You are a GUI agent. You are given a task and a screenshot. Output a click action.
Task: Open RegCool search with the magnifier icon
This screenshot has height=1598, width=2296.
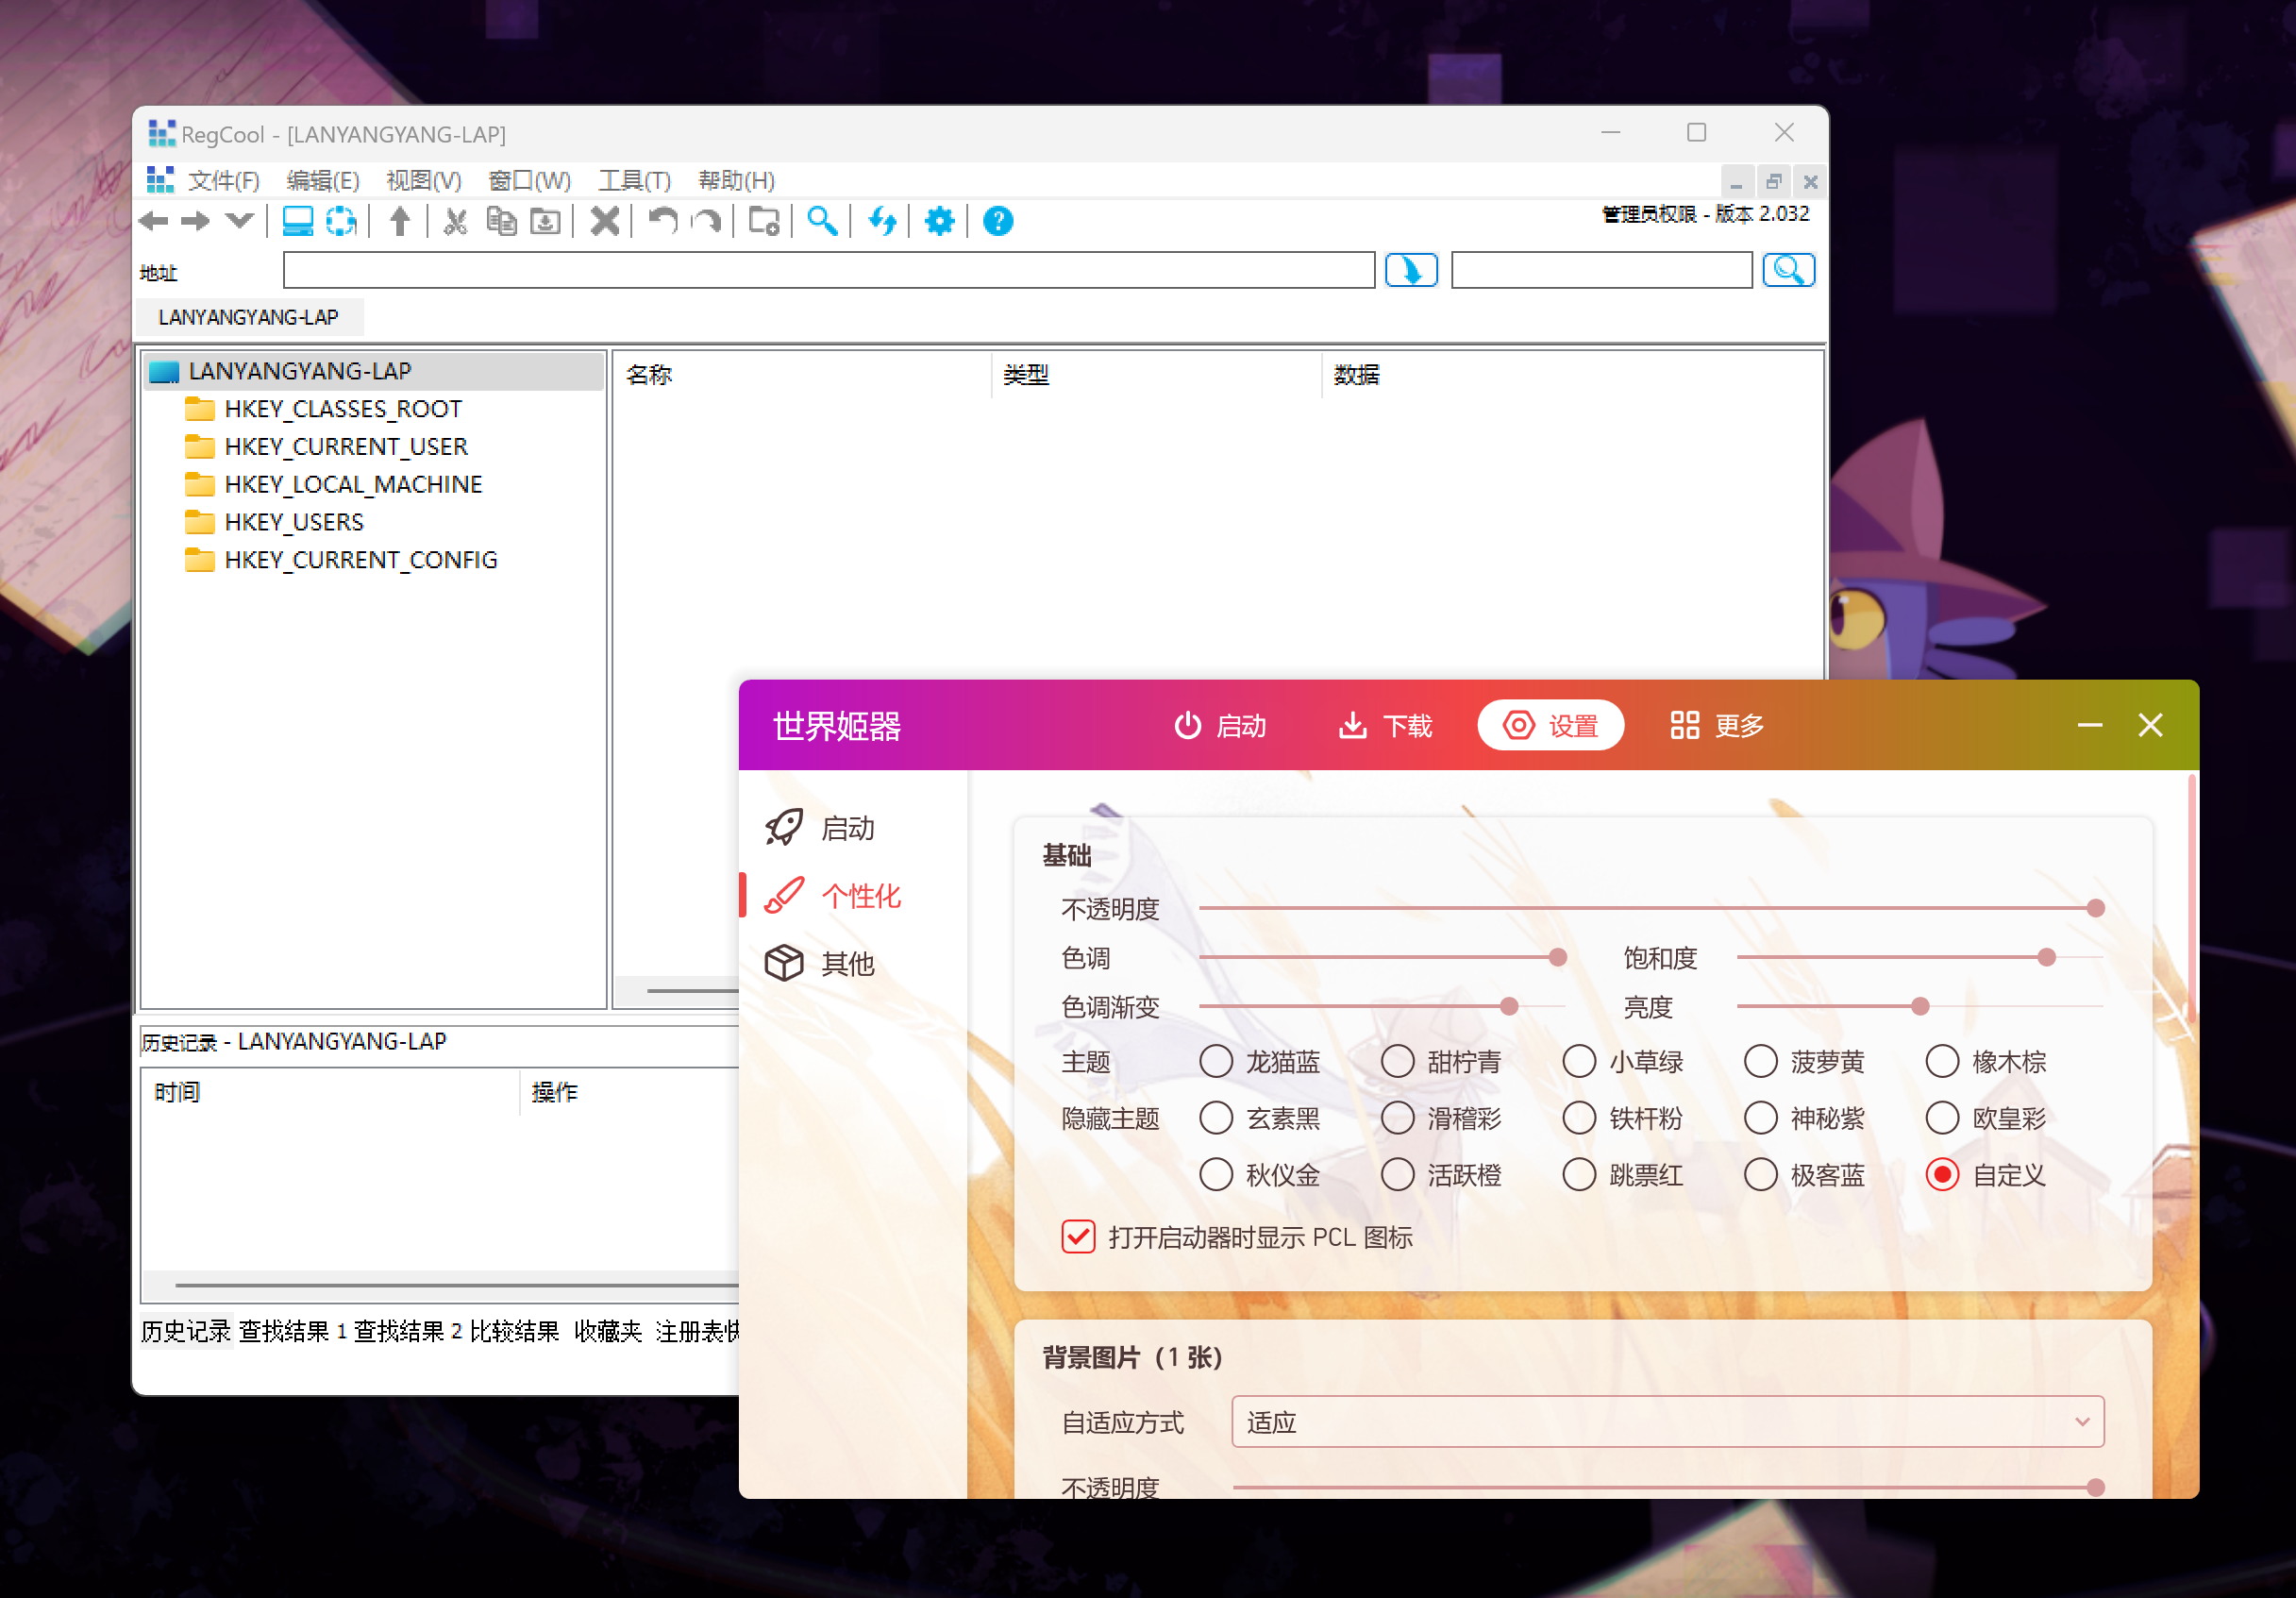pos(822,221)
